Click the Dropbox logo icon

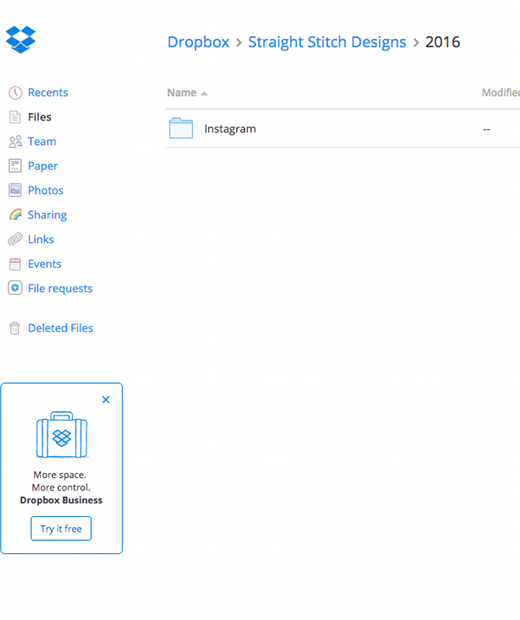[21, 40]
